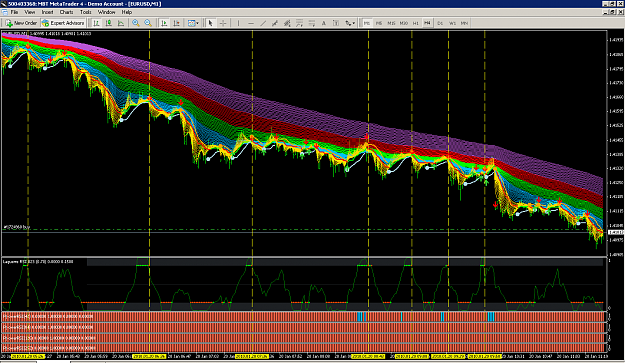
Task: Toggle chart shift icon
Action: pyautogui.click(x=176, y=23)
